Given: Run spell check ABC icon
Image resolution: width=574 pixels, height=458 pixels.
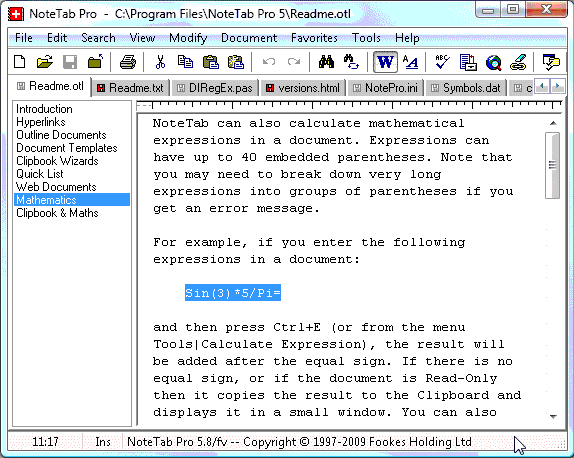Looking at the screenshot, I should coord(443,62).
